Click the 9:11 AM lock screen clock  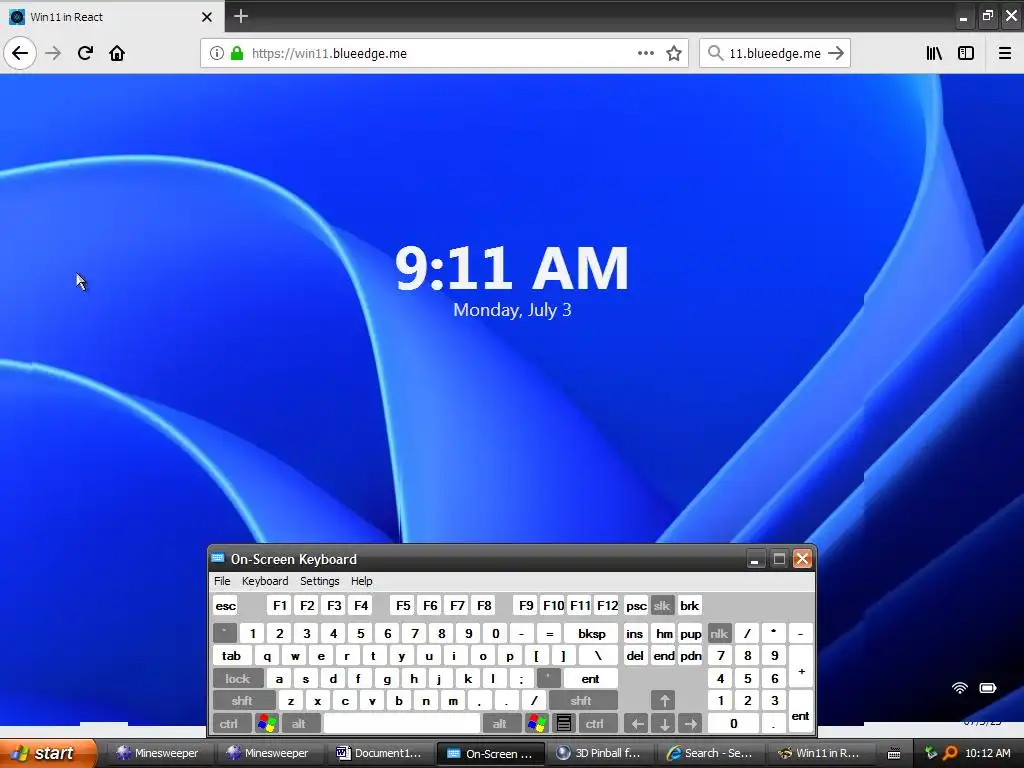512,268
